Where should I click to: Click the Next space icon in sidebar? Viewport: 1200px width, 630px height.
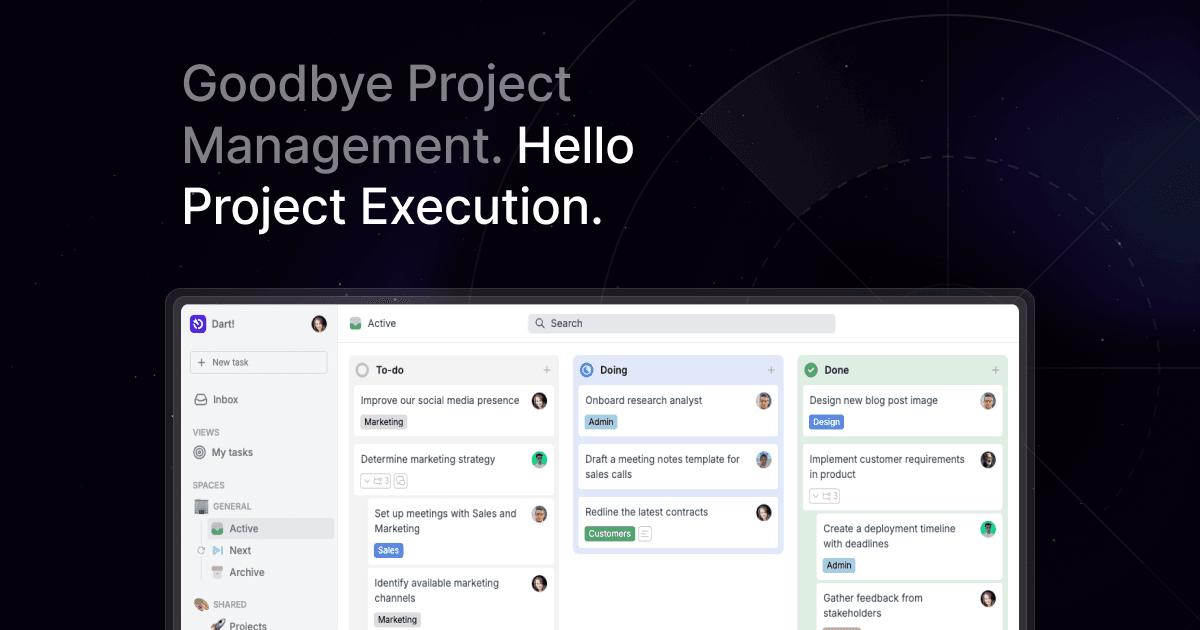coord(216,550)
